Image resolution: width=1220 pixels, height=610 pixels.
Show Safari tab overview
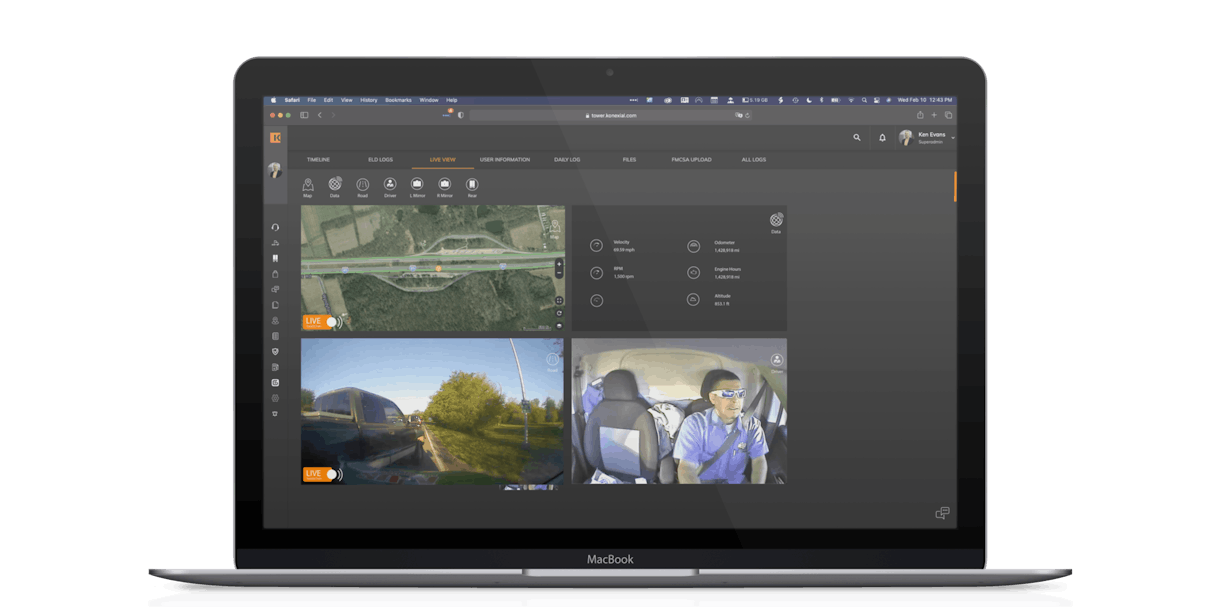click(x=948, y=115)
